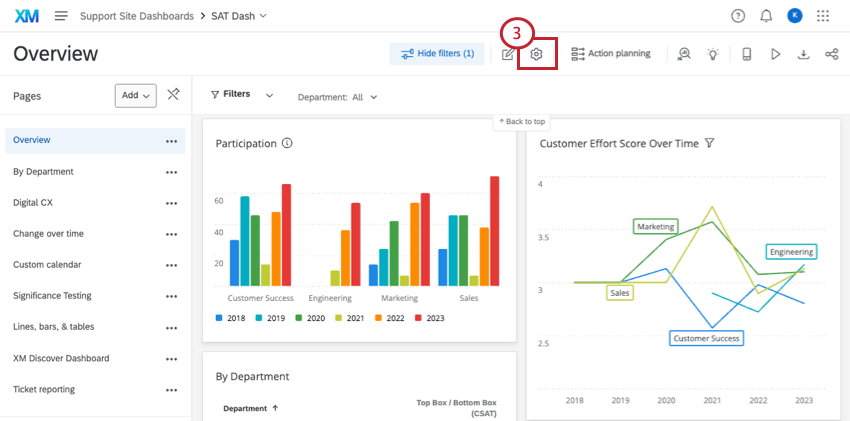Toggle Hide filters button
Screen dimensions: 850x421
click(x=437, y=54)
